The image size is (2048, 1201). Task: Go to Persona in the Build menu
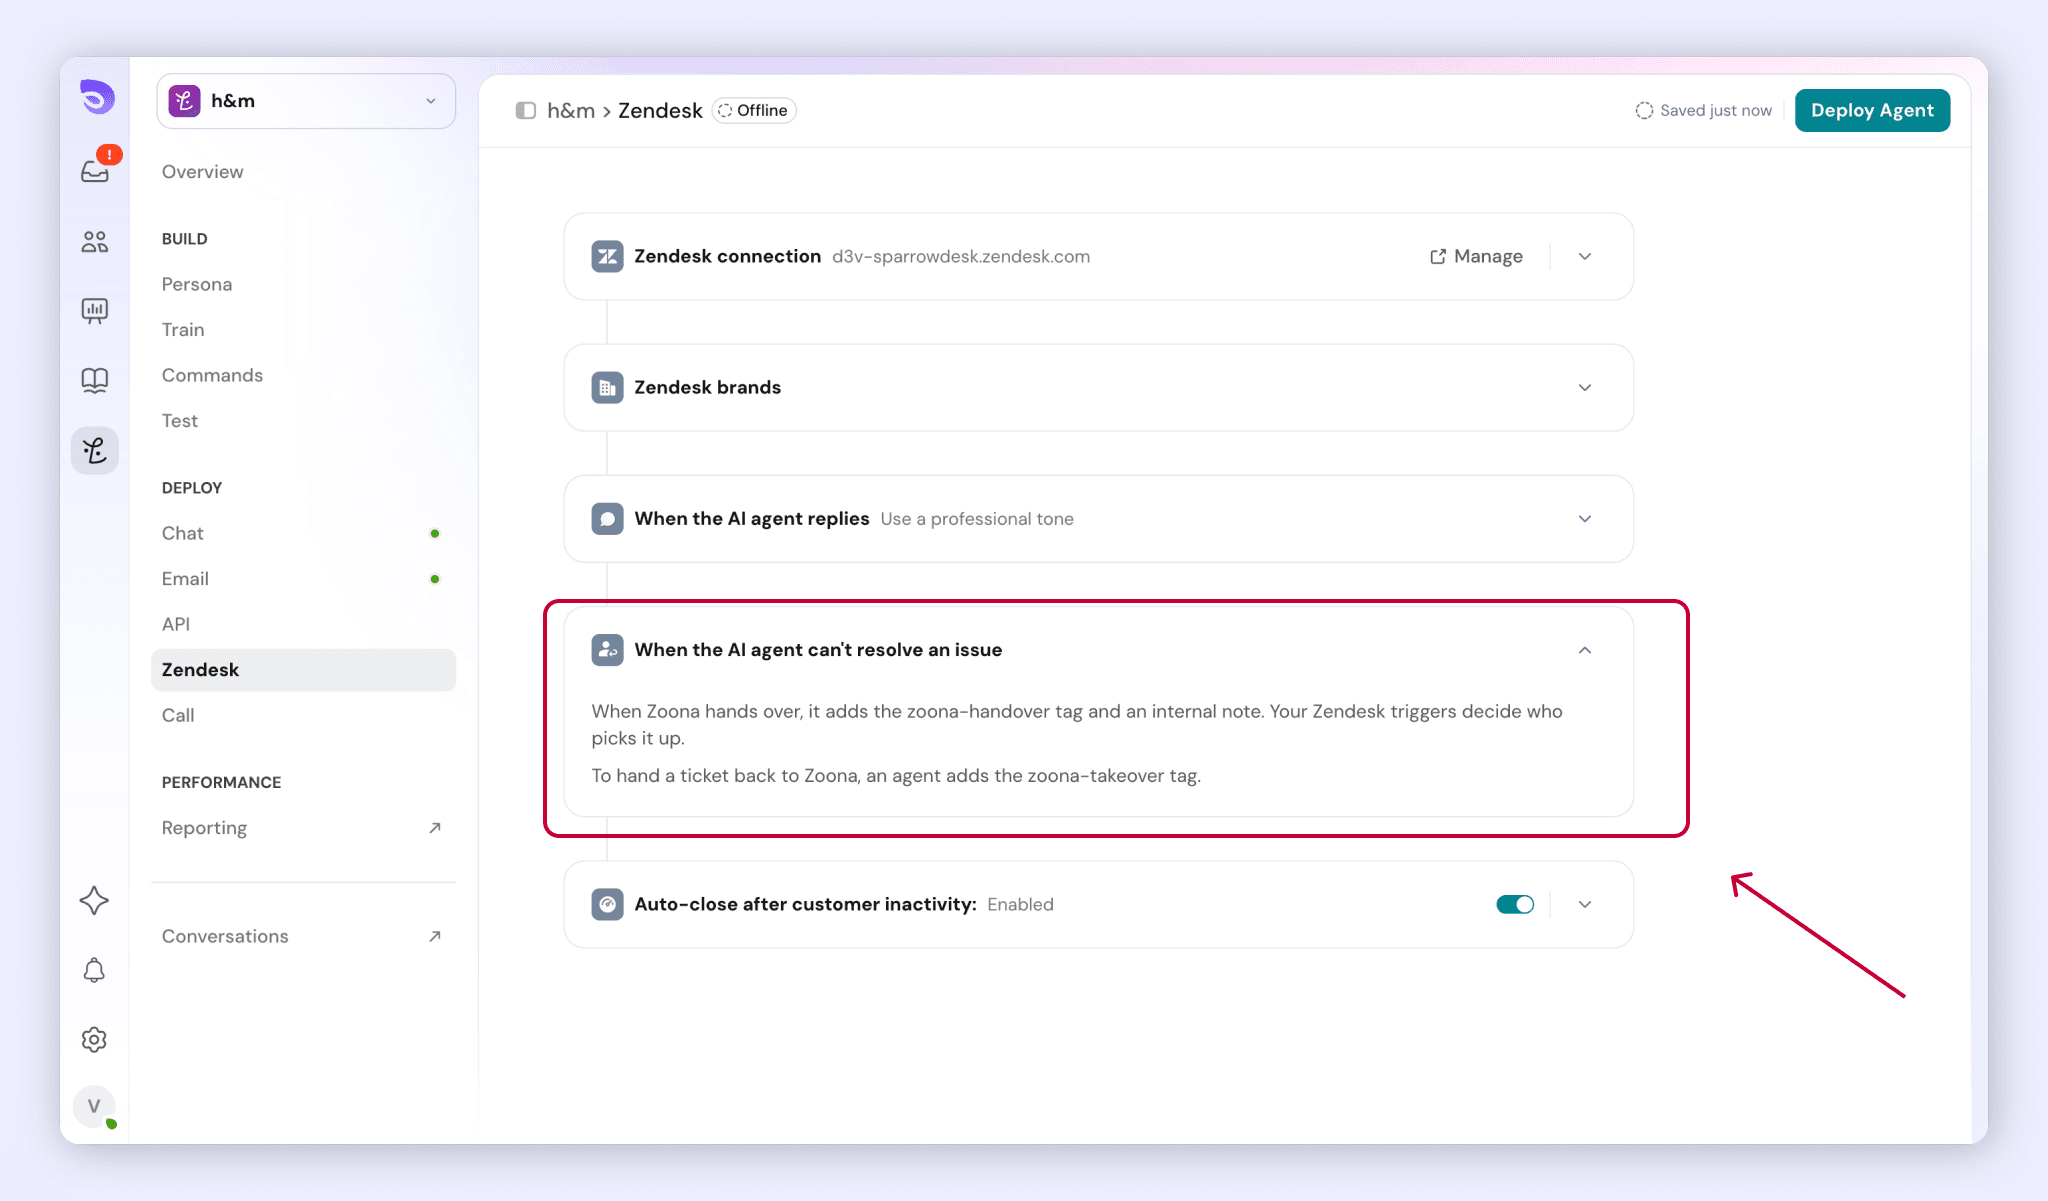(197, 284)
